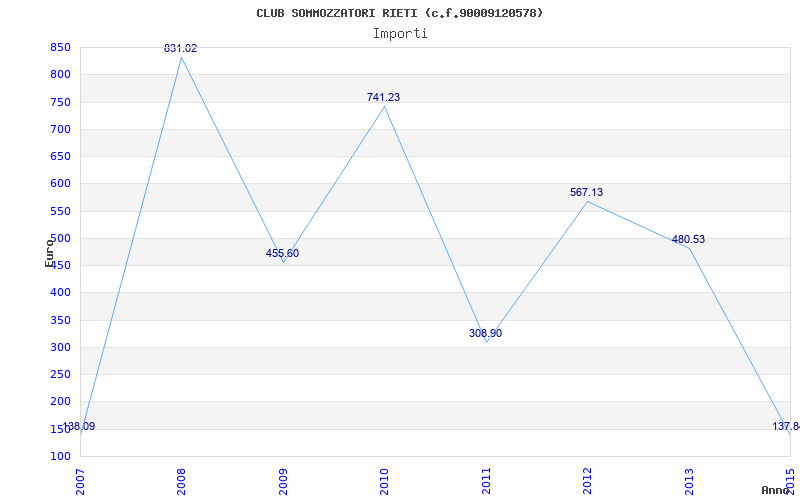Click the y-axis value 600
This screenshot has width=800, height=500.
60,184
